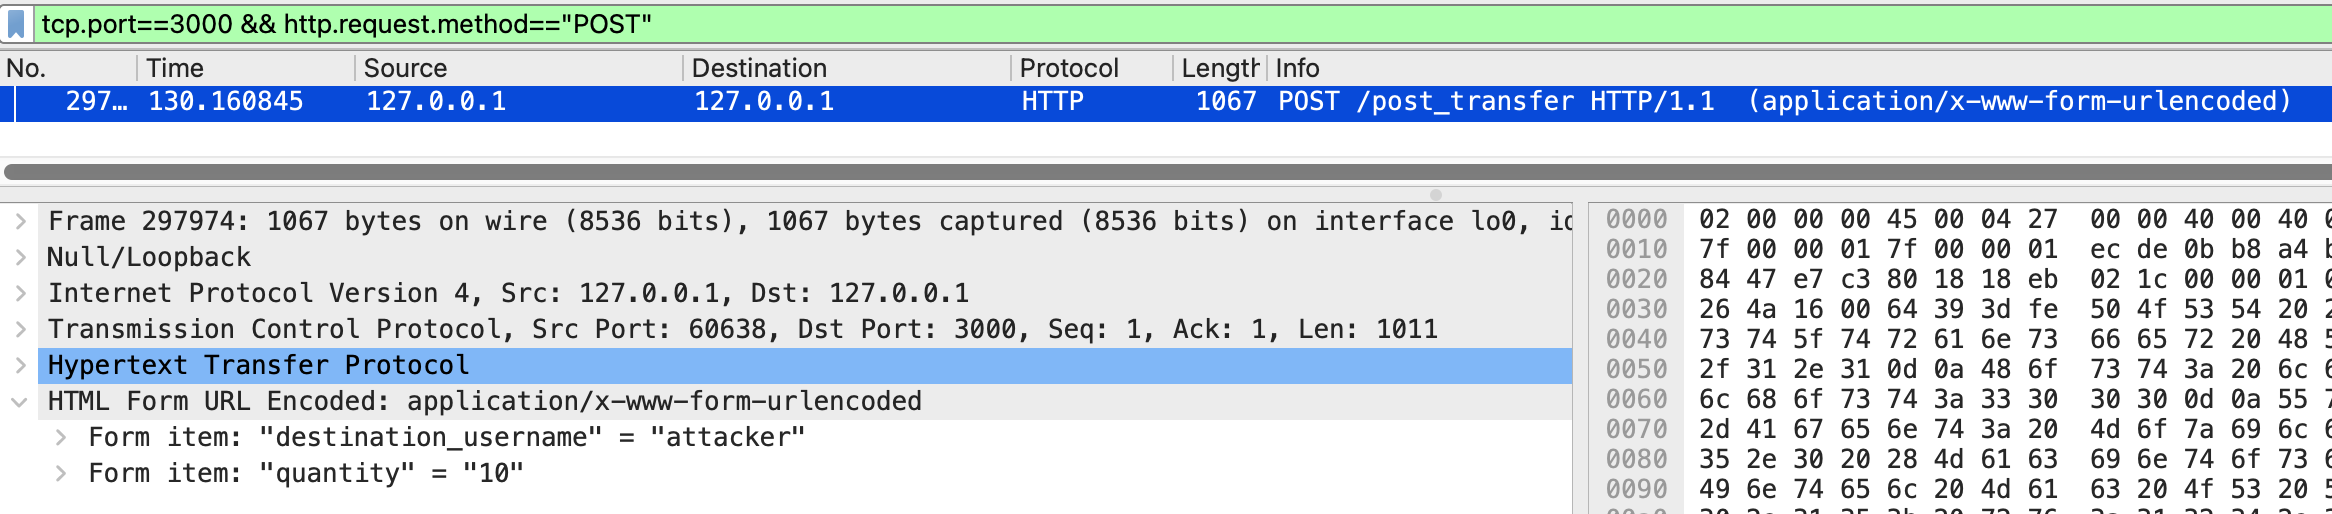The image size is (2332, 514).
Task: Click the Source column header
Action: [x=500, y=68]
